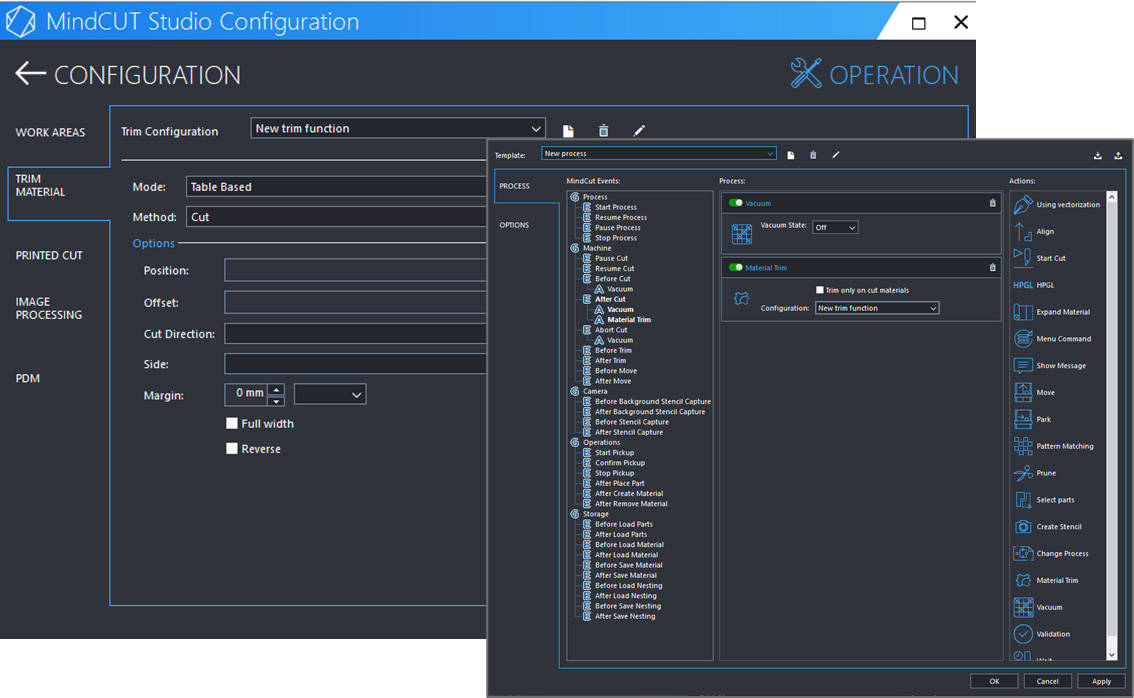
Task: Select Material Trim under After Cut
Action: [x=629, y=320]
